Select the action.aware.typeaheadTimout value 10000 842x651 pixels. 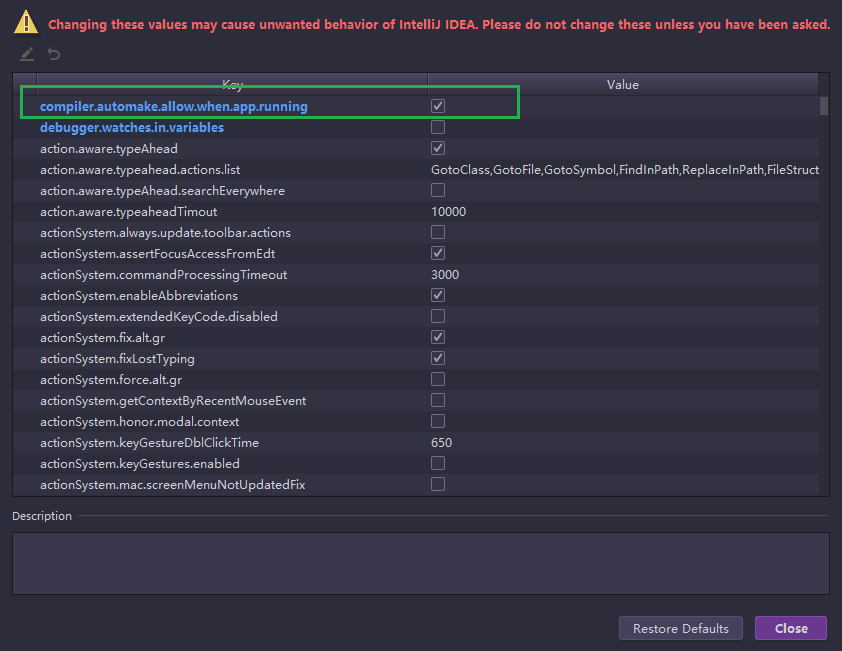tap(448, 211)
